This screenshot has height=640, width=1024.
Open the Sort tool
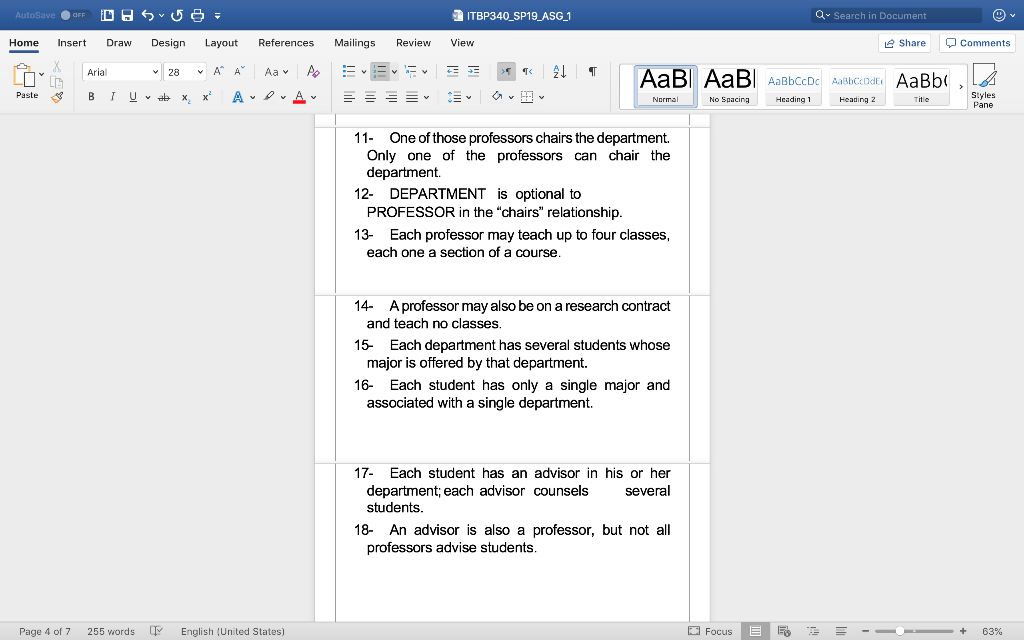[x=559, y=72]
